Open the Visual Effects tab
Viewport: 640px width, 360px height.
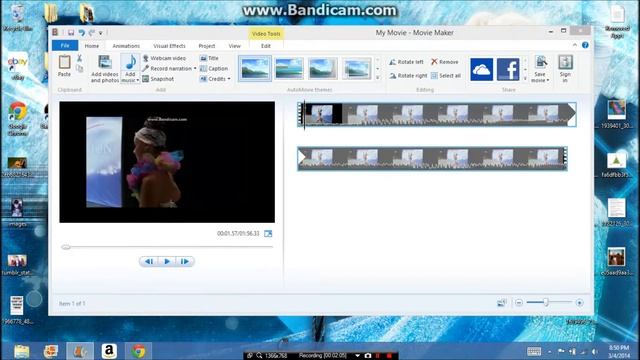tap(169, 46)
